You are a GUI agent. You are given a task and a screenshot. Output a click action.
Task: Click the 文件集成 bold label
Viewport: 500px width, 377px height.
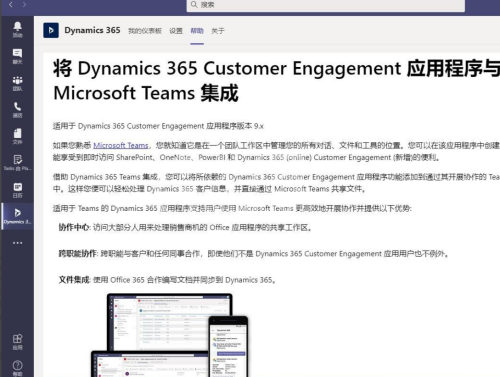[74, 280]
